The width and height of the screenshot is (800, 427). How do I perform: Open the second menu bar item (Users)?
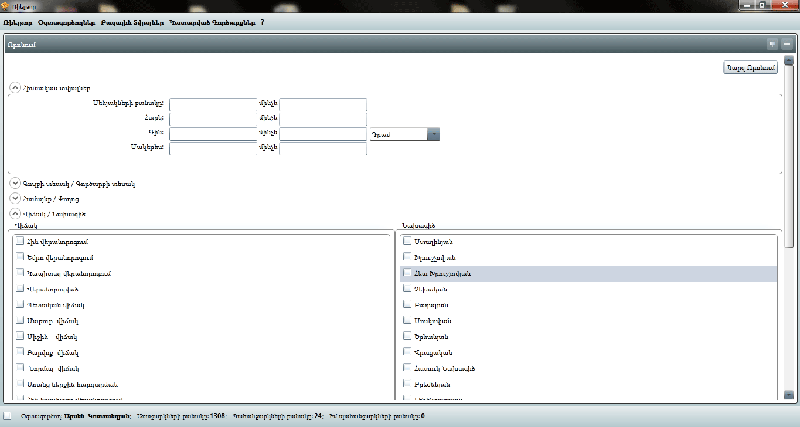[x=67, y=23]
